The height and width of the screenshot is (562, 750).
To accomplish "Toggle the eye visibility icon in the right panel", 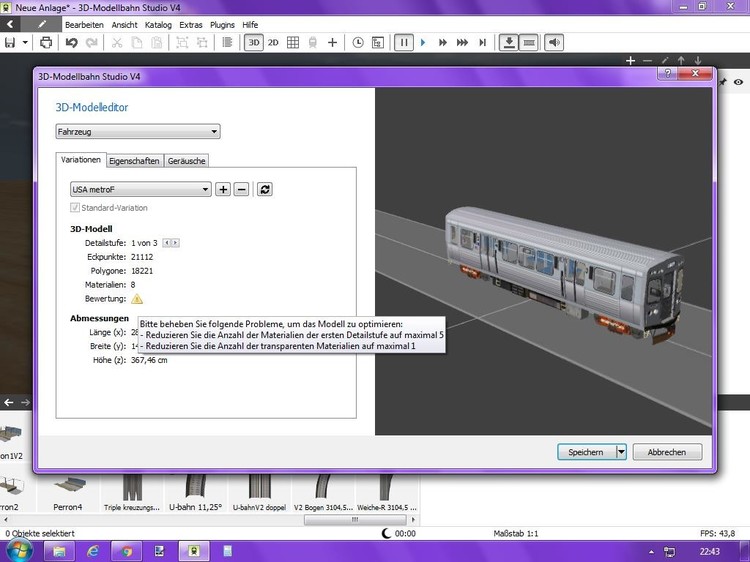I will click(739, 82).
